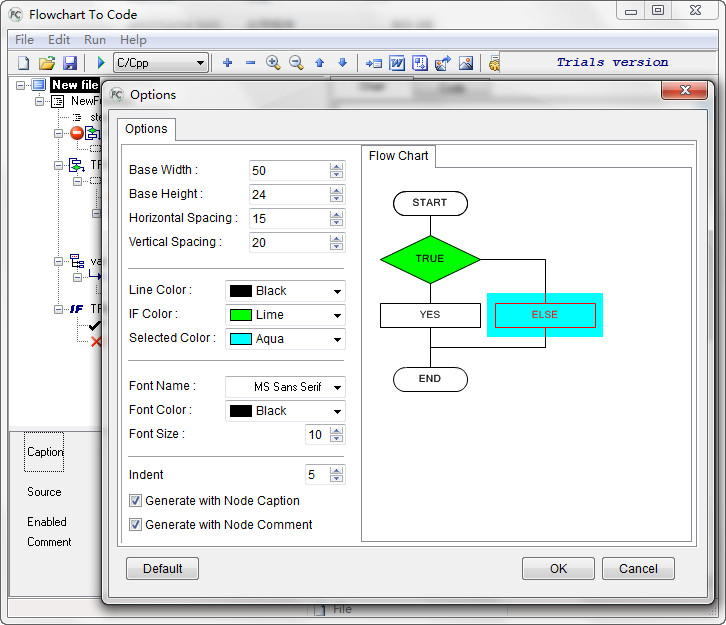Select the black checkmark branch in tree

tap(95, 325)
